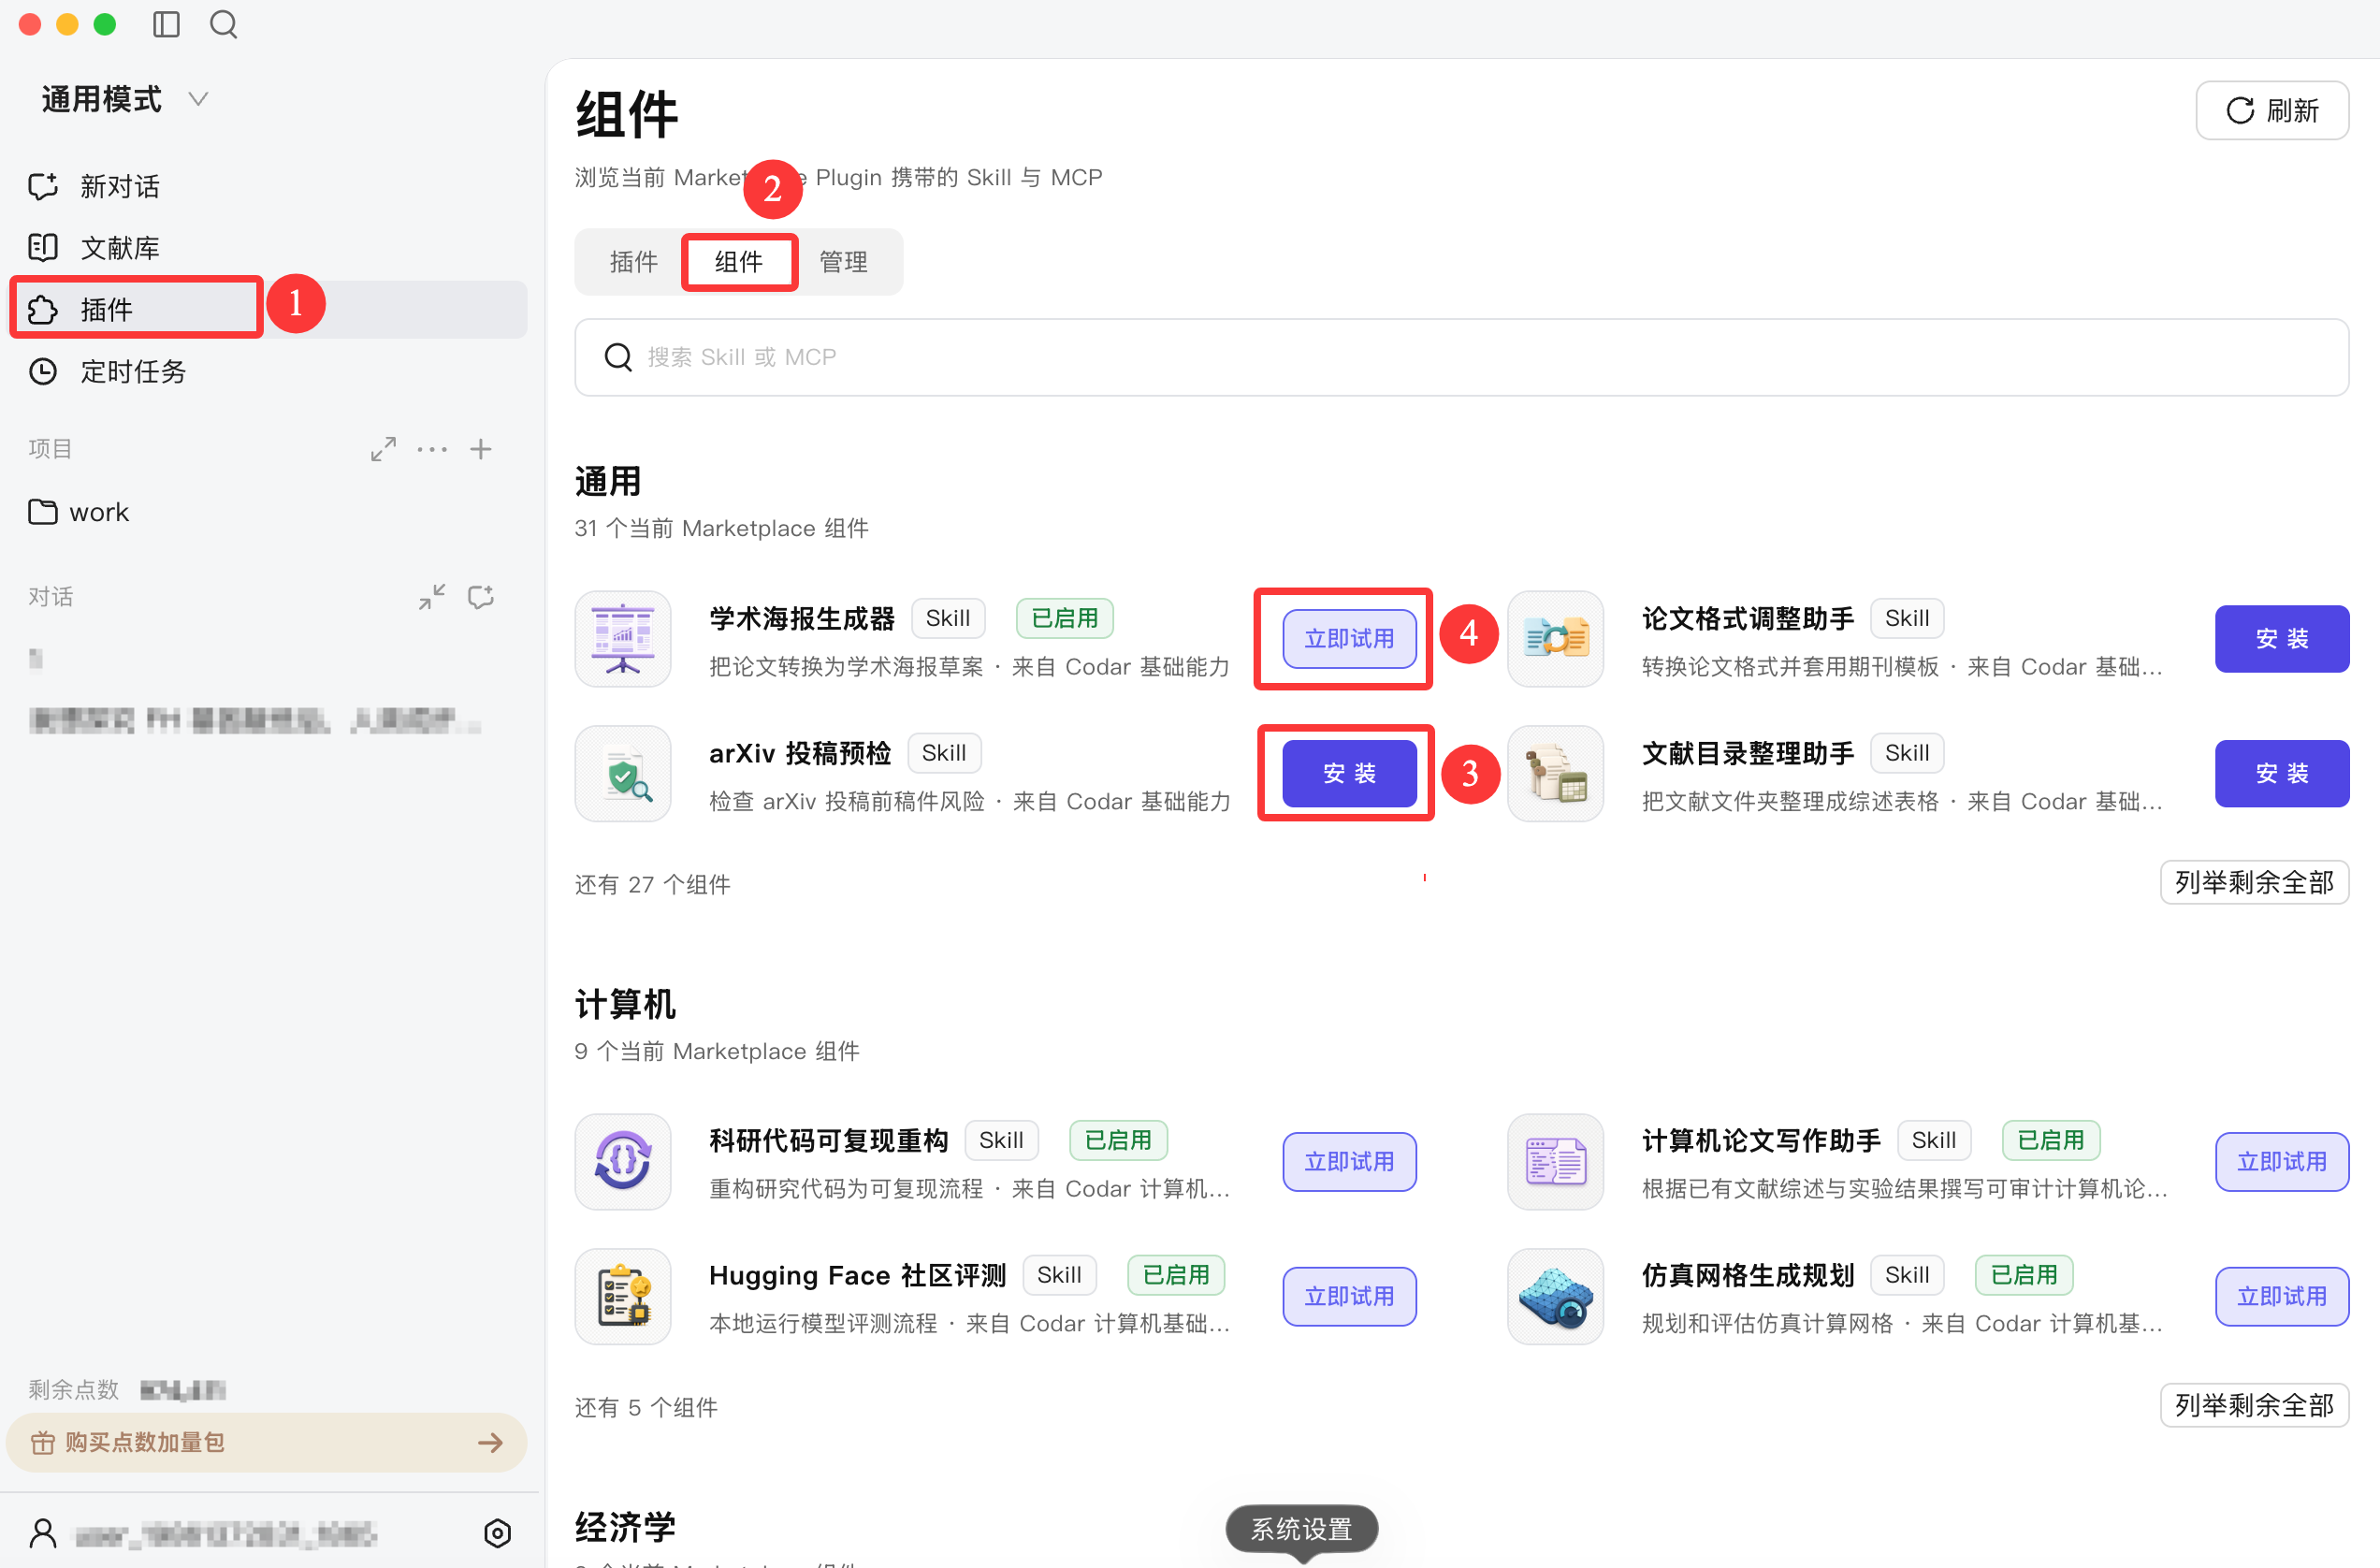2380x1568 pixels.
Task: Focus the 搜索 Skill 或 MCP field
Action: pyautogui.click(x=1461, y=357)
